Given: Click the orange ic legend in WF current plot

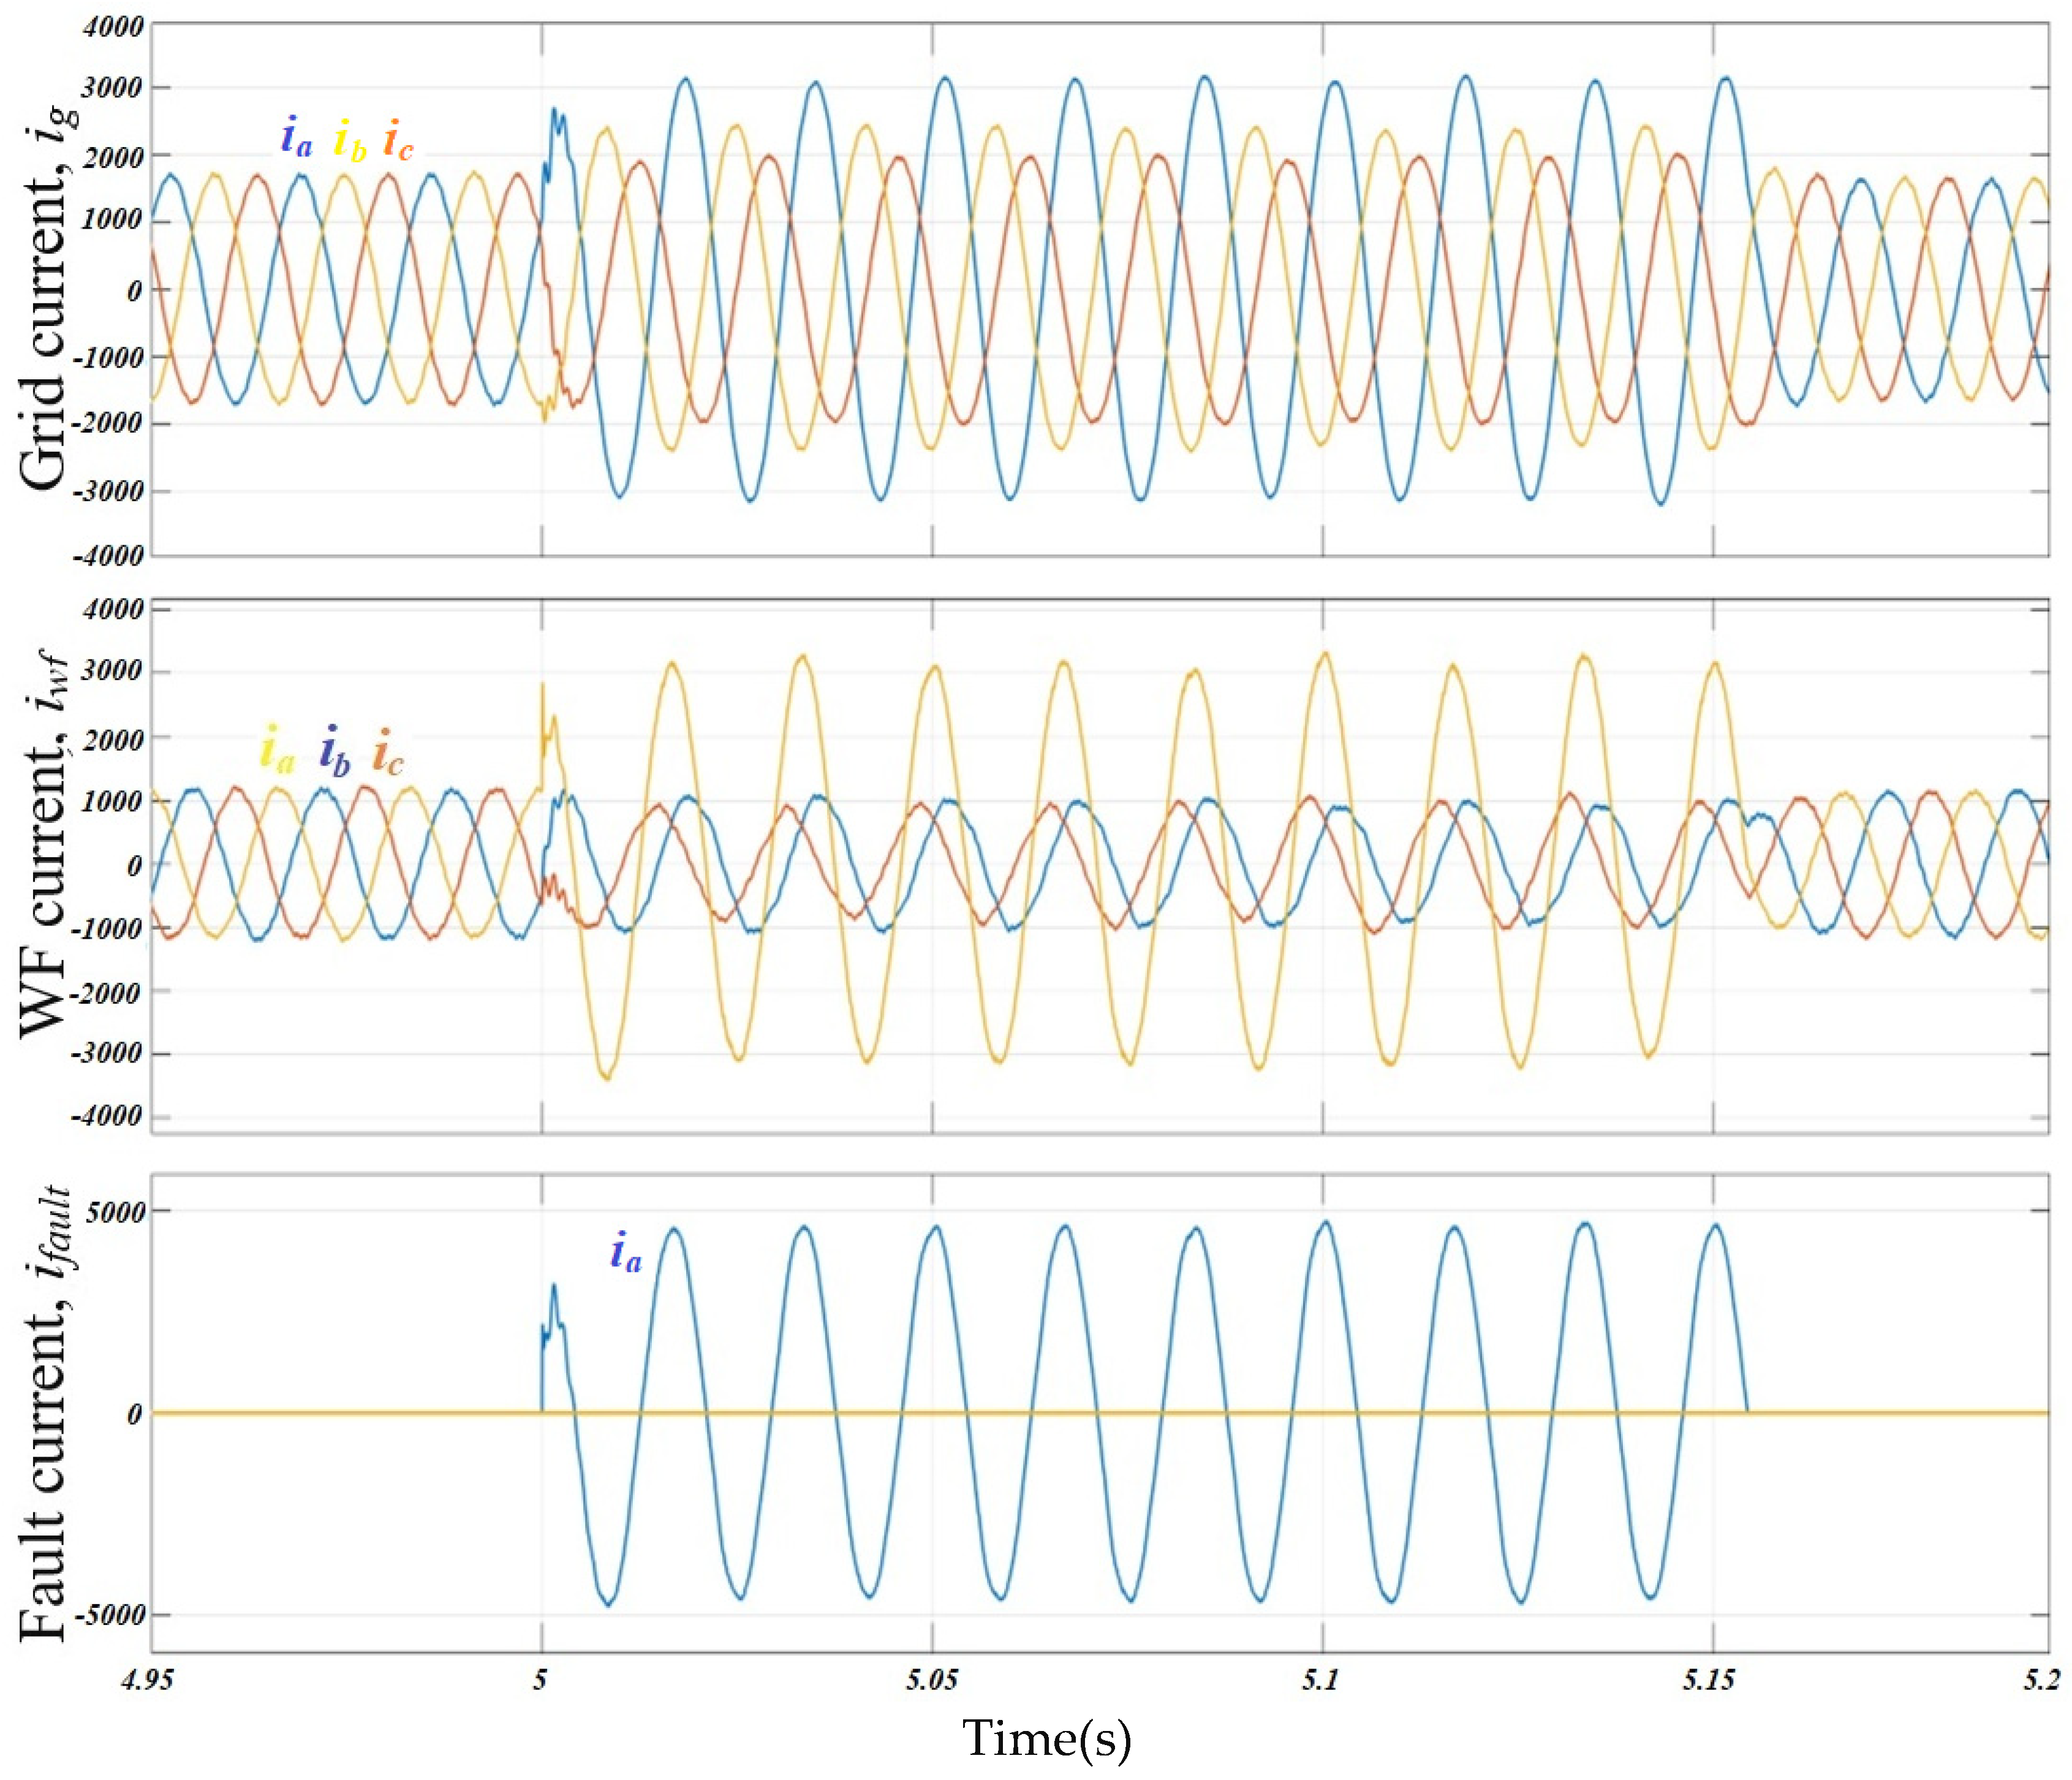Looking at the screenshot, I should point(388,752).
